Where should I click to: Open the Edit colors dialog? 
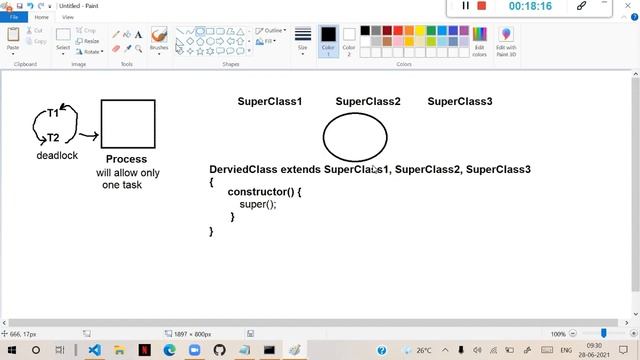coord(480,42)
